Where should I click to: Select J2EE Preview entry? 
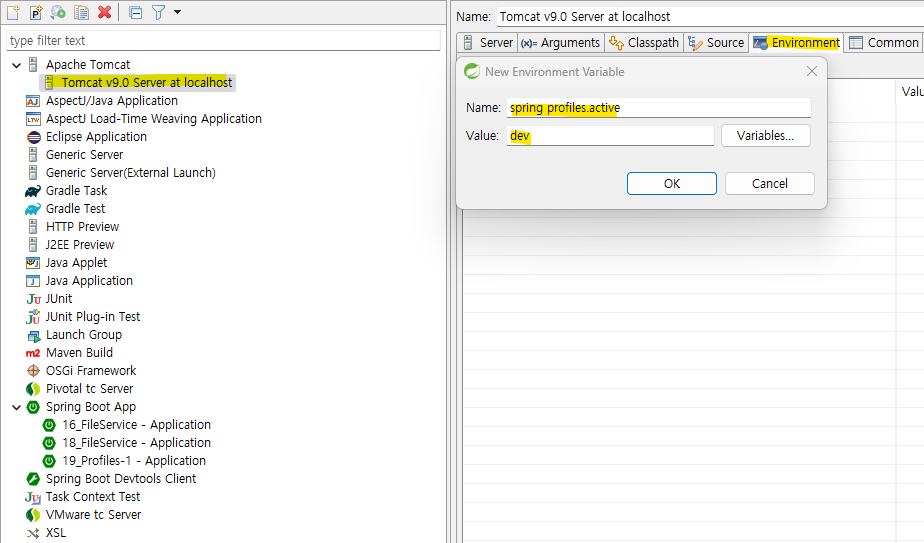tap(80, 245)
